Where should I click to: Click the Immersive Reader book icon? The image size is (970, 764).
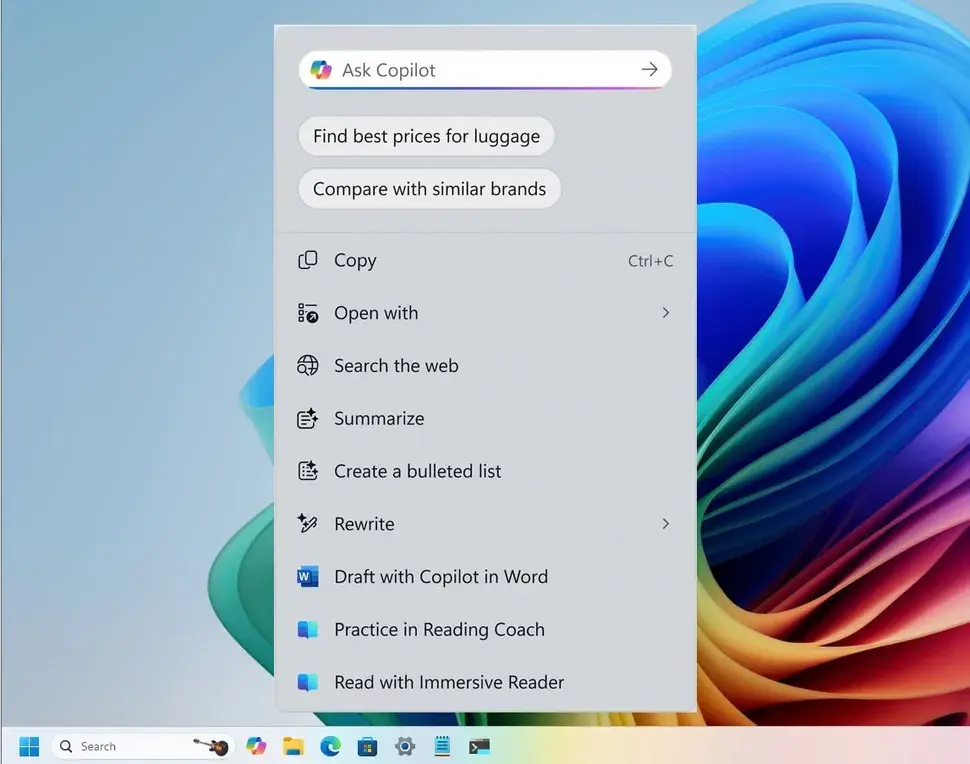point(307,682)
